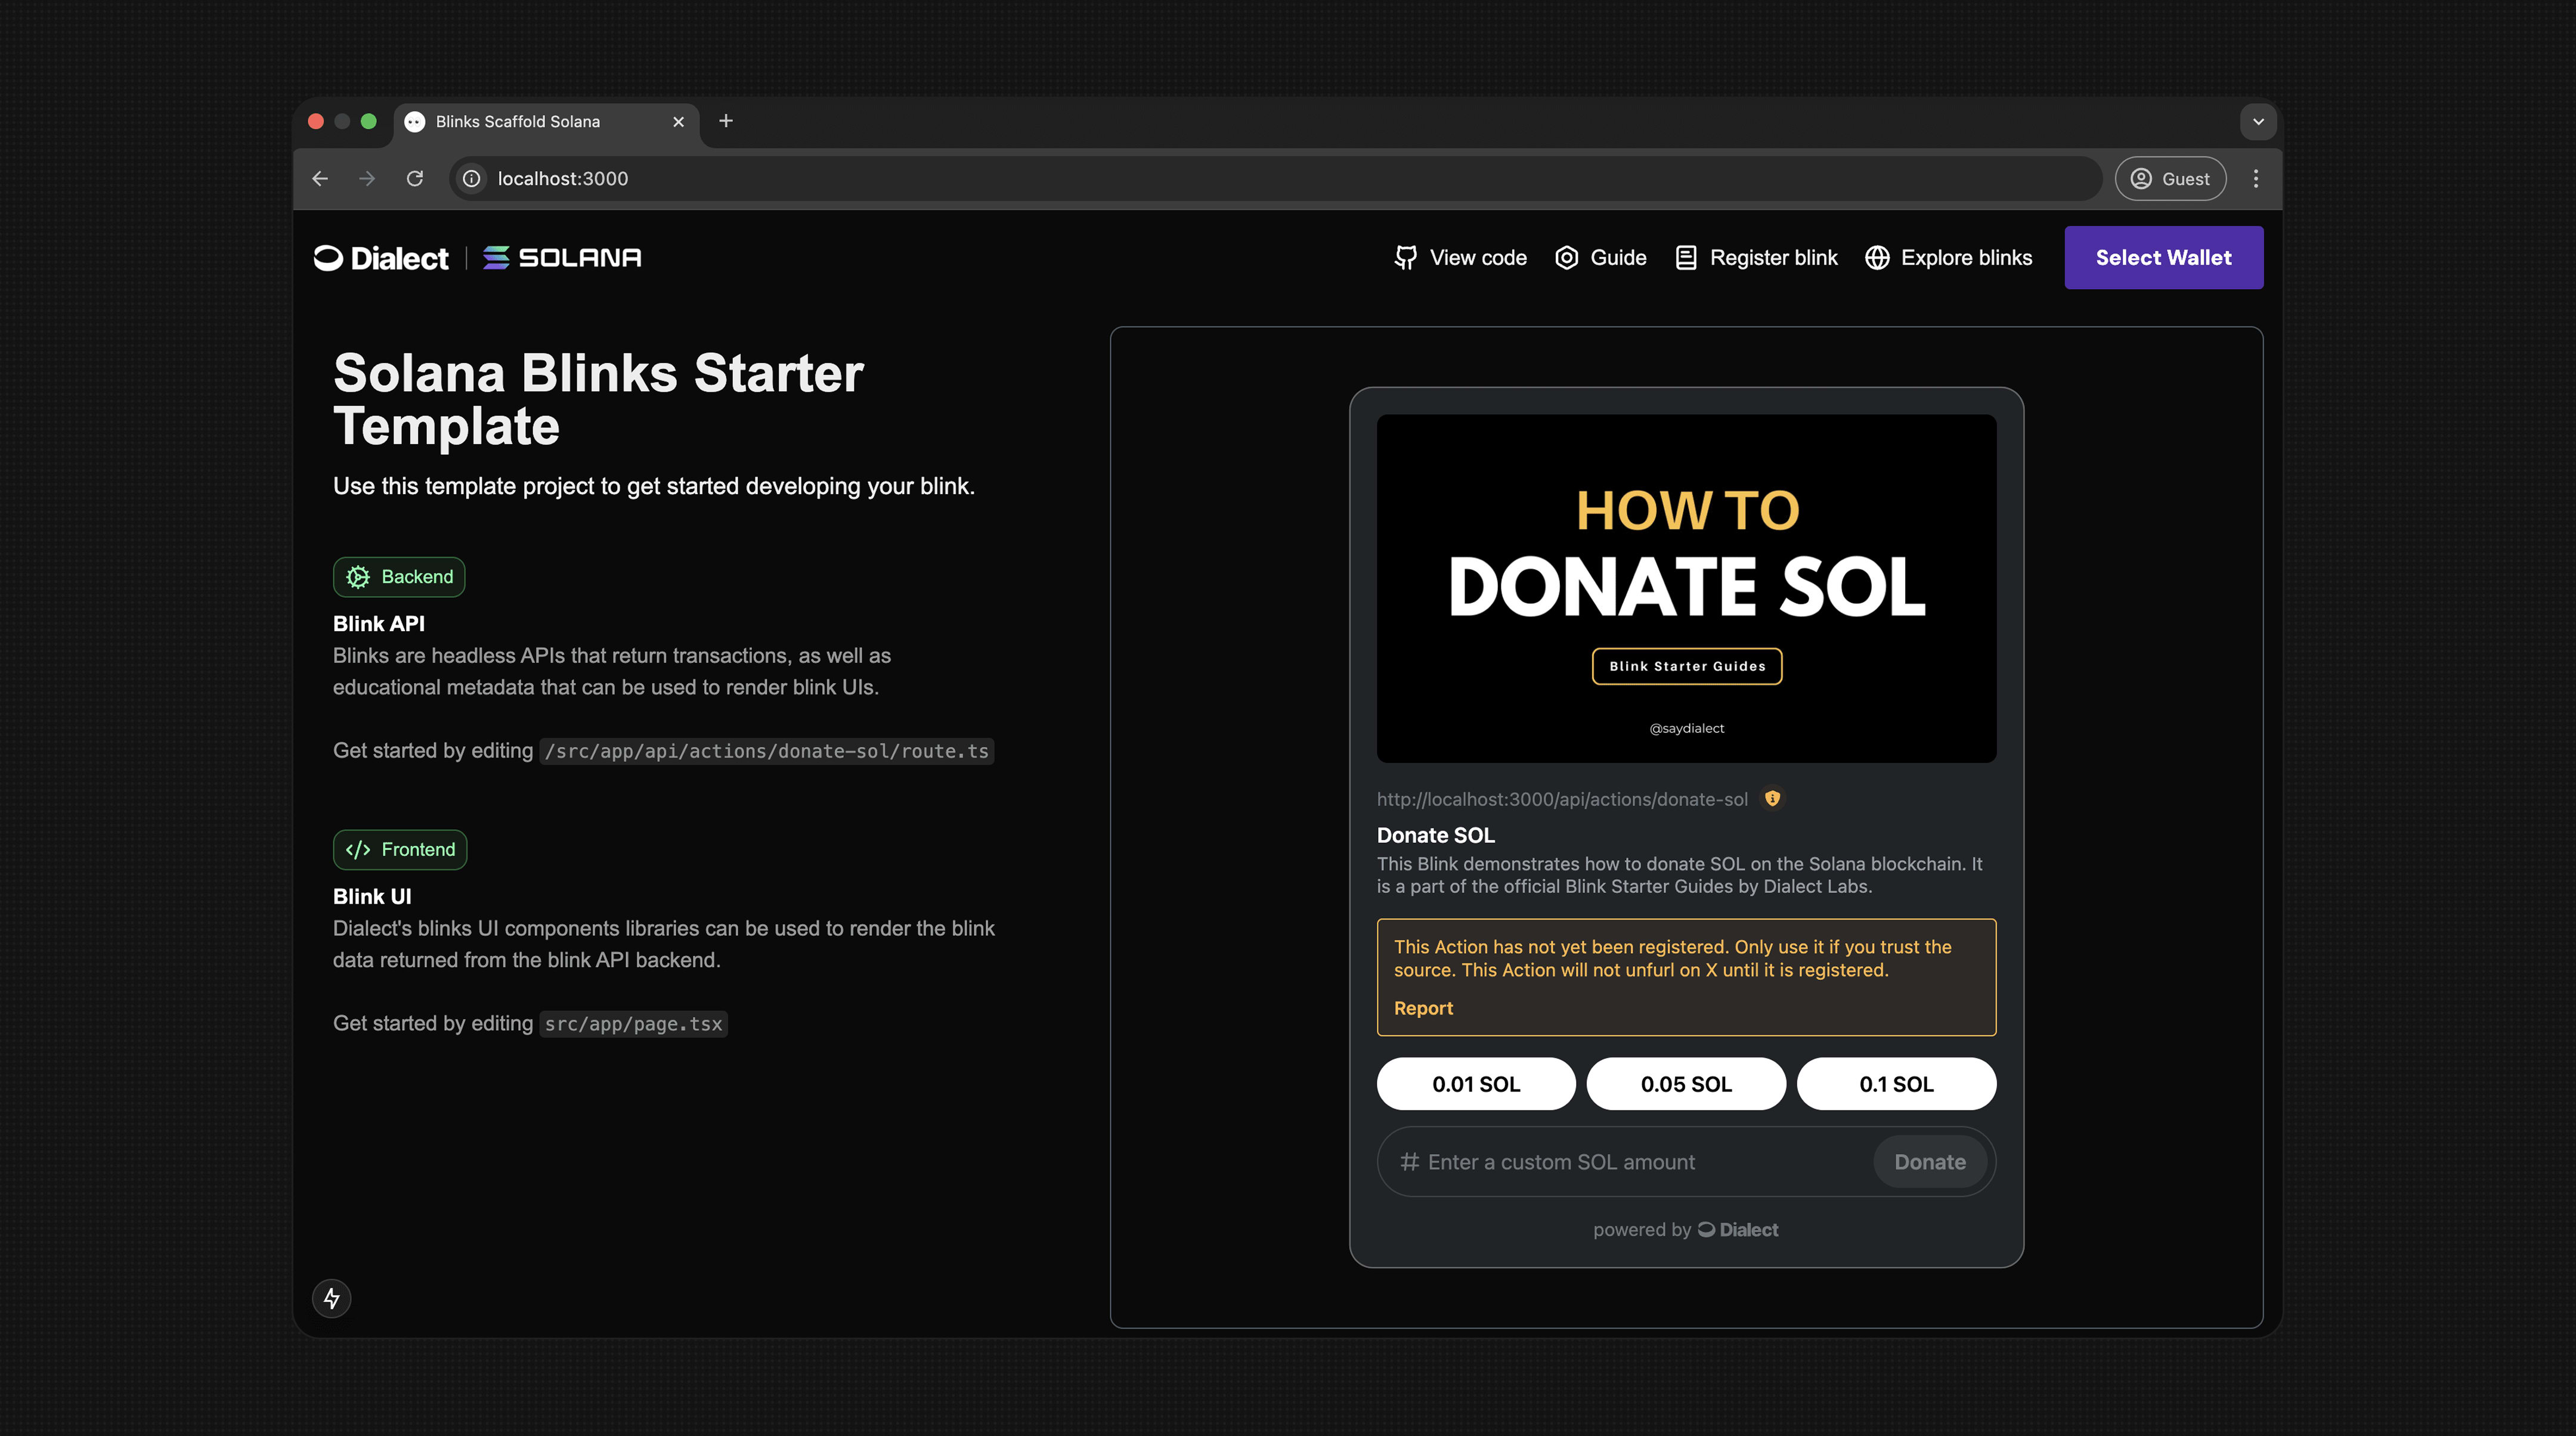Click the How to Donate SOL image
Screen dimensions: 2576x1436
pos(1686,589)
